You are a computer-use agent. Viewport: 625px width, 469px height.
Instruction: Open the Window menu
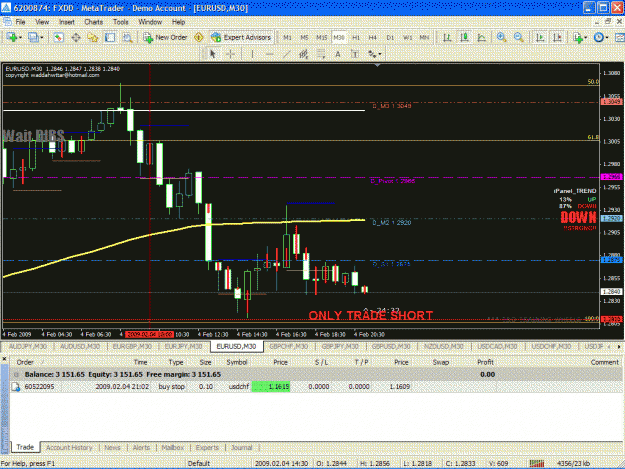[x=150, y=22]
